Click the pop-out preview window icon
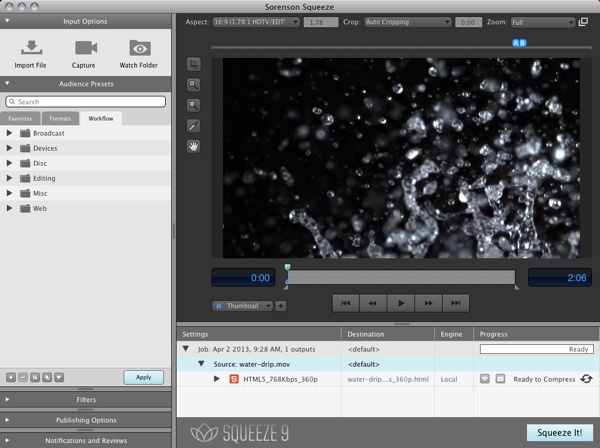Screen dimensions: 600x448 [583, 21]
